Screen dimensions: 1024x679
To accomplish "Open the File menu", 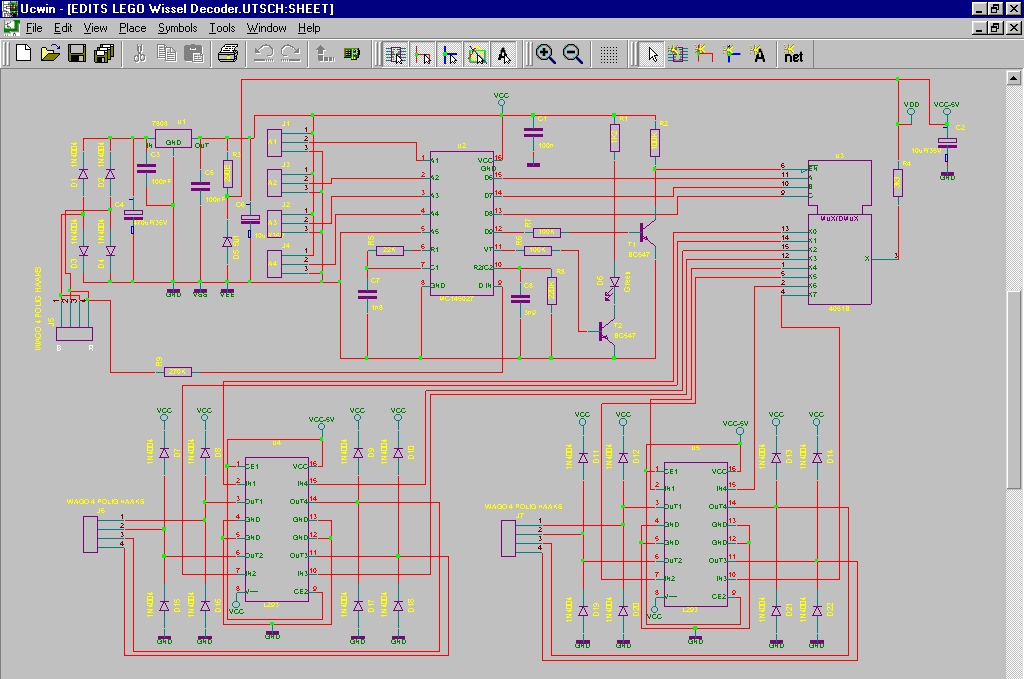I will coord(34,28).
